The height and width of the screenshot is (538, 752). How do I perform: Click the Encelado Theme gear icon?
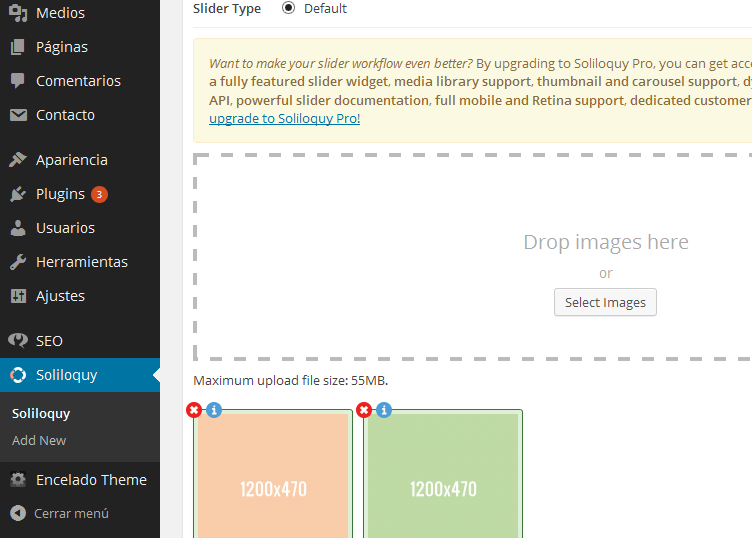(18, 480)
